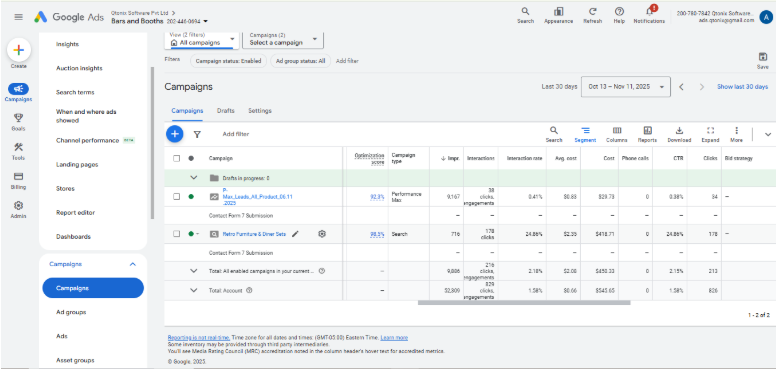This screenshot has height=370, width=776.
Task: Open Auction insights in the side menu
Action: coord(79,68)
